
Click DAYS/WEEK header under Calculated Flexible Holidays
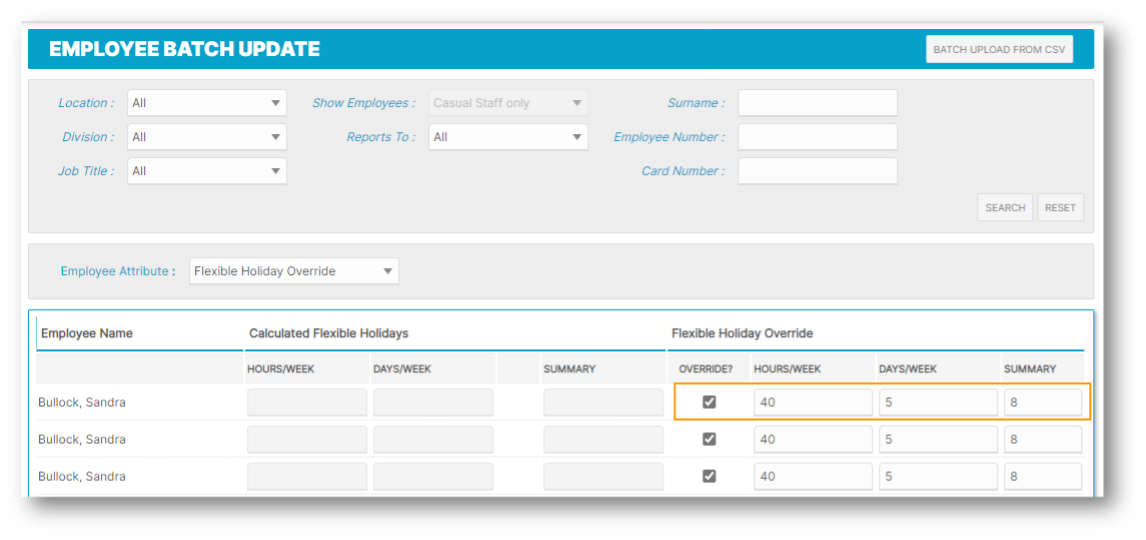tap(401, 369)
